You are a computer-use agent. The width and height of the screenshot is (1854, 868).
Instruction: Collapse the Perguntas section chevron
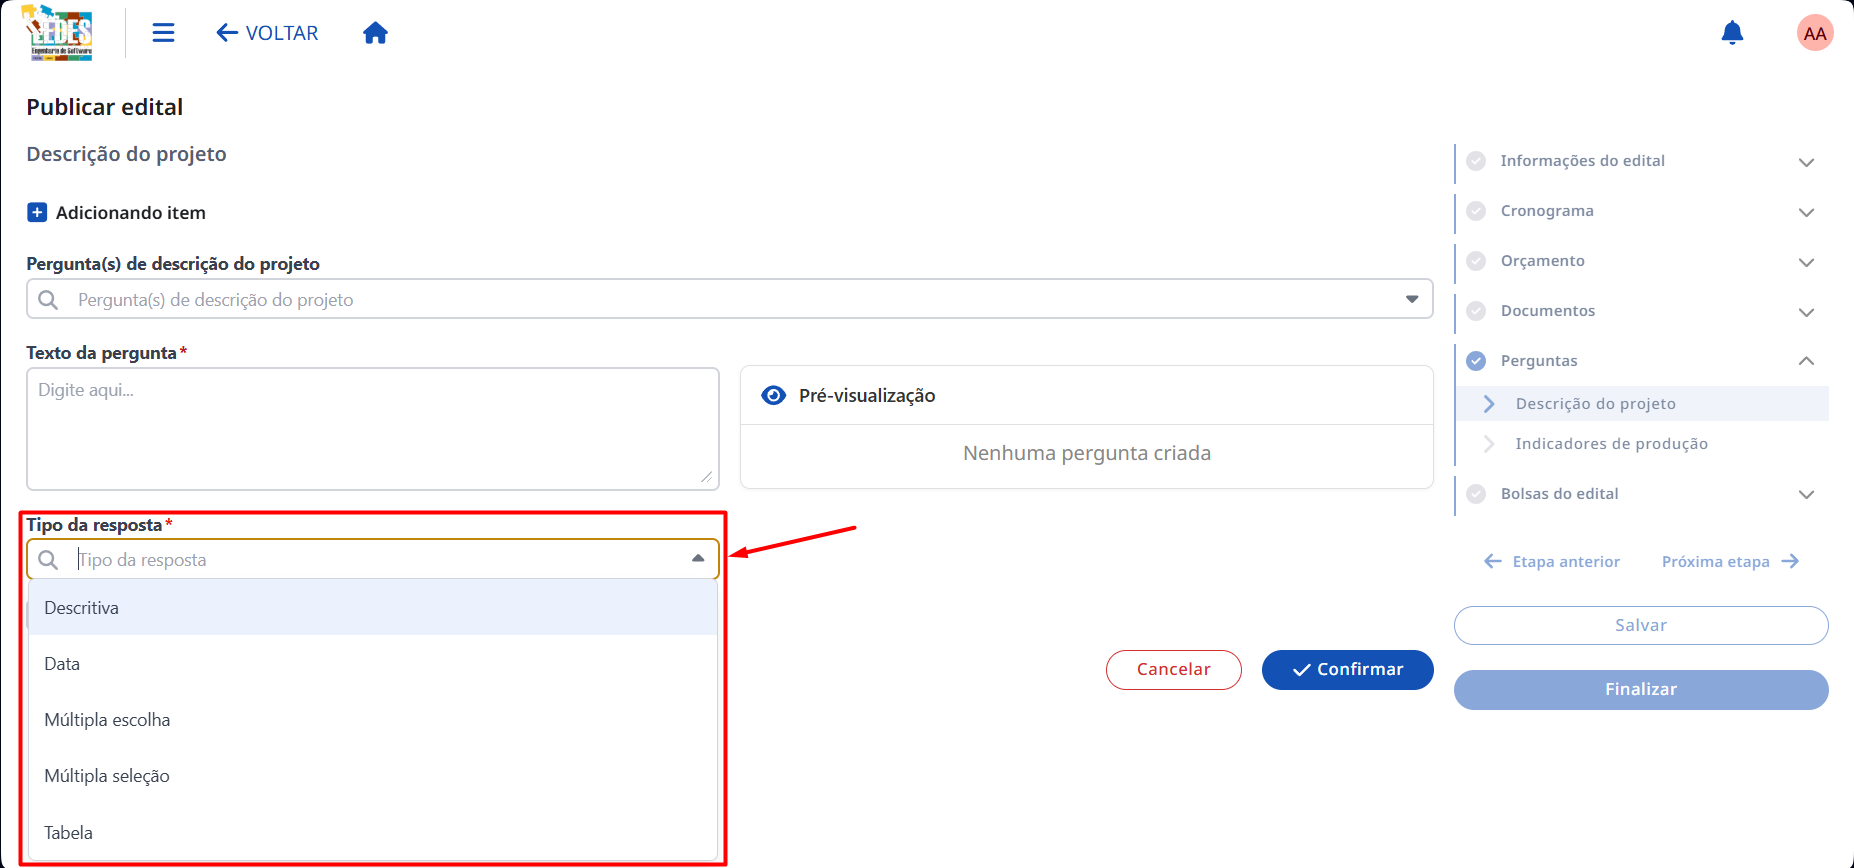(x=1806, y=361)
